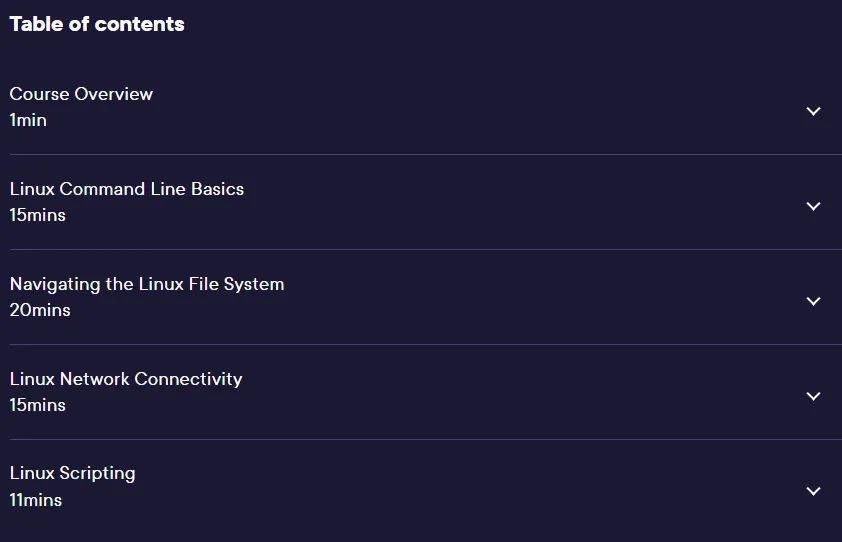The image size is (842, 542).
Task: Click the divider below Linux Command Line Basics
Action: click(426, 249)
